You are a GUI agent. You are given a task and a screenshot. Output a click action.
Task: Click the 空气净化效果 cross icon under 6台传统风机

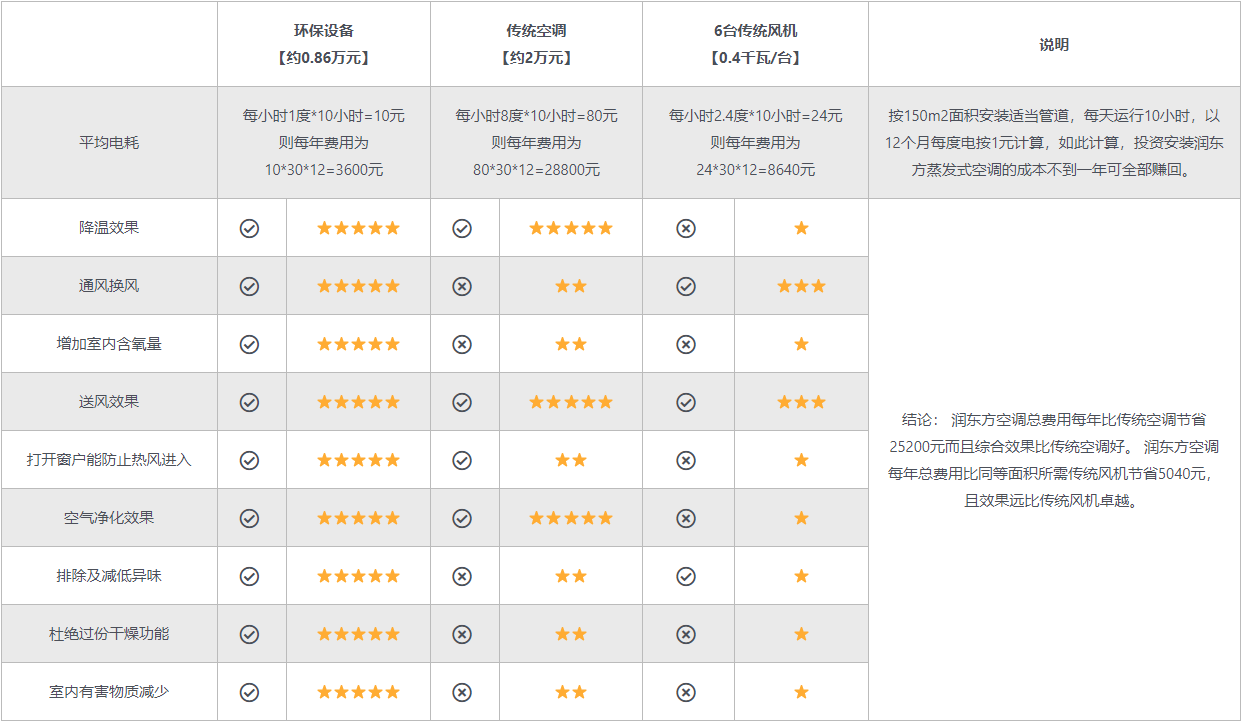(686, 518)
